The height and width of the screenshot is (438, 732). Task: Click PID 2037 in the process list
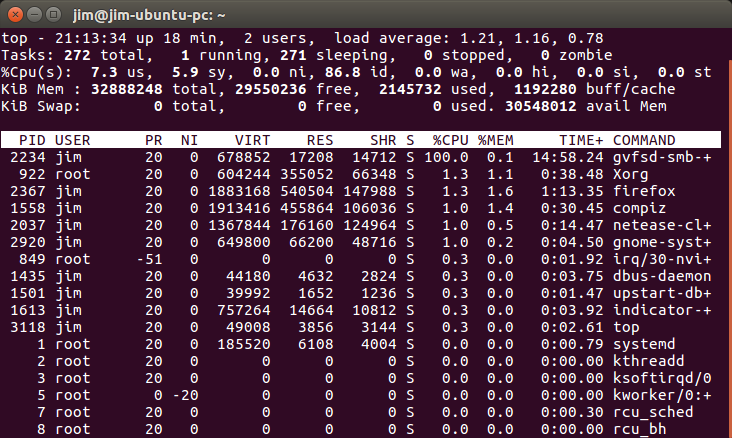click(x=28, y=225)
